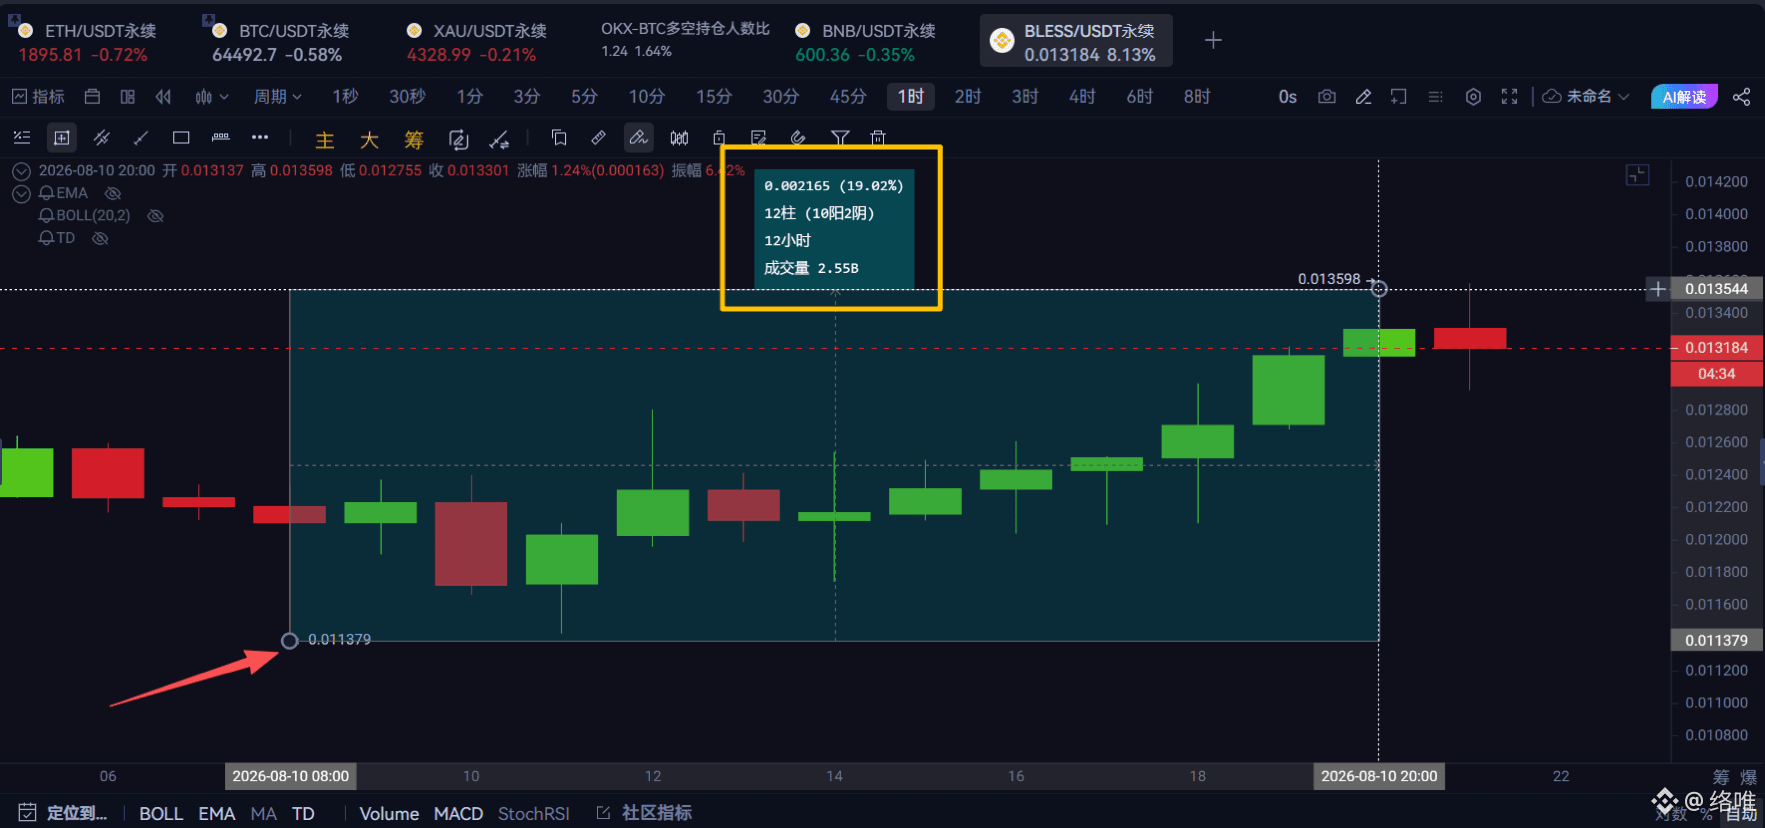The image size is (1765, 828).
Task: Open the 指标 indicators panel
Action: [38, 97]
